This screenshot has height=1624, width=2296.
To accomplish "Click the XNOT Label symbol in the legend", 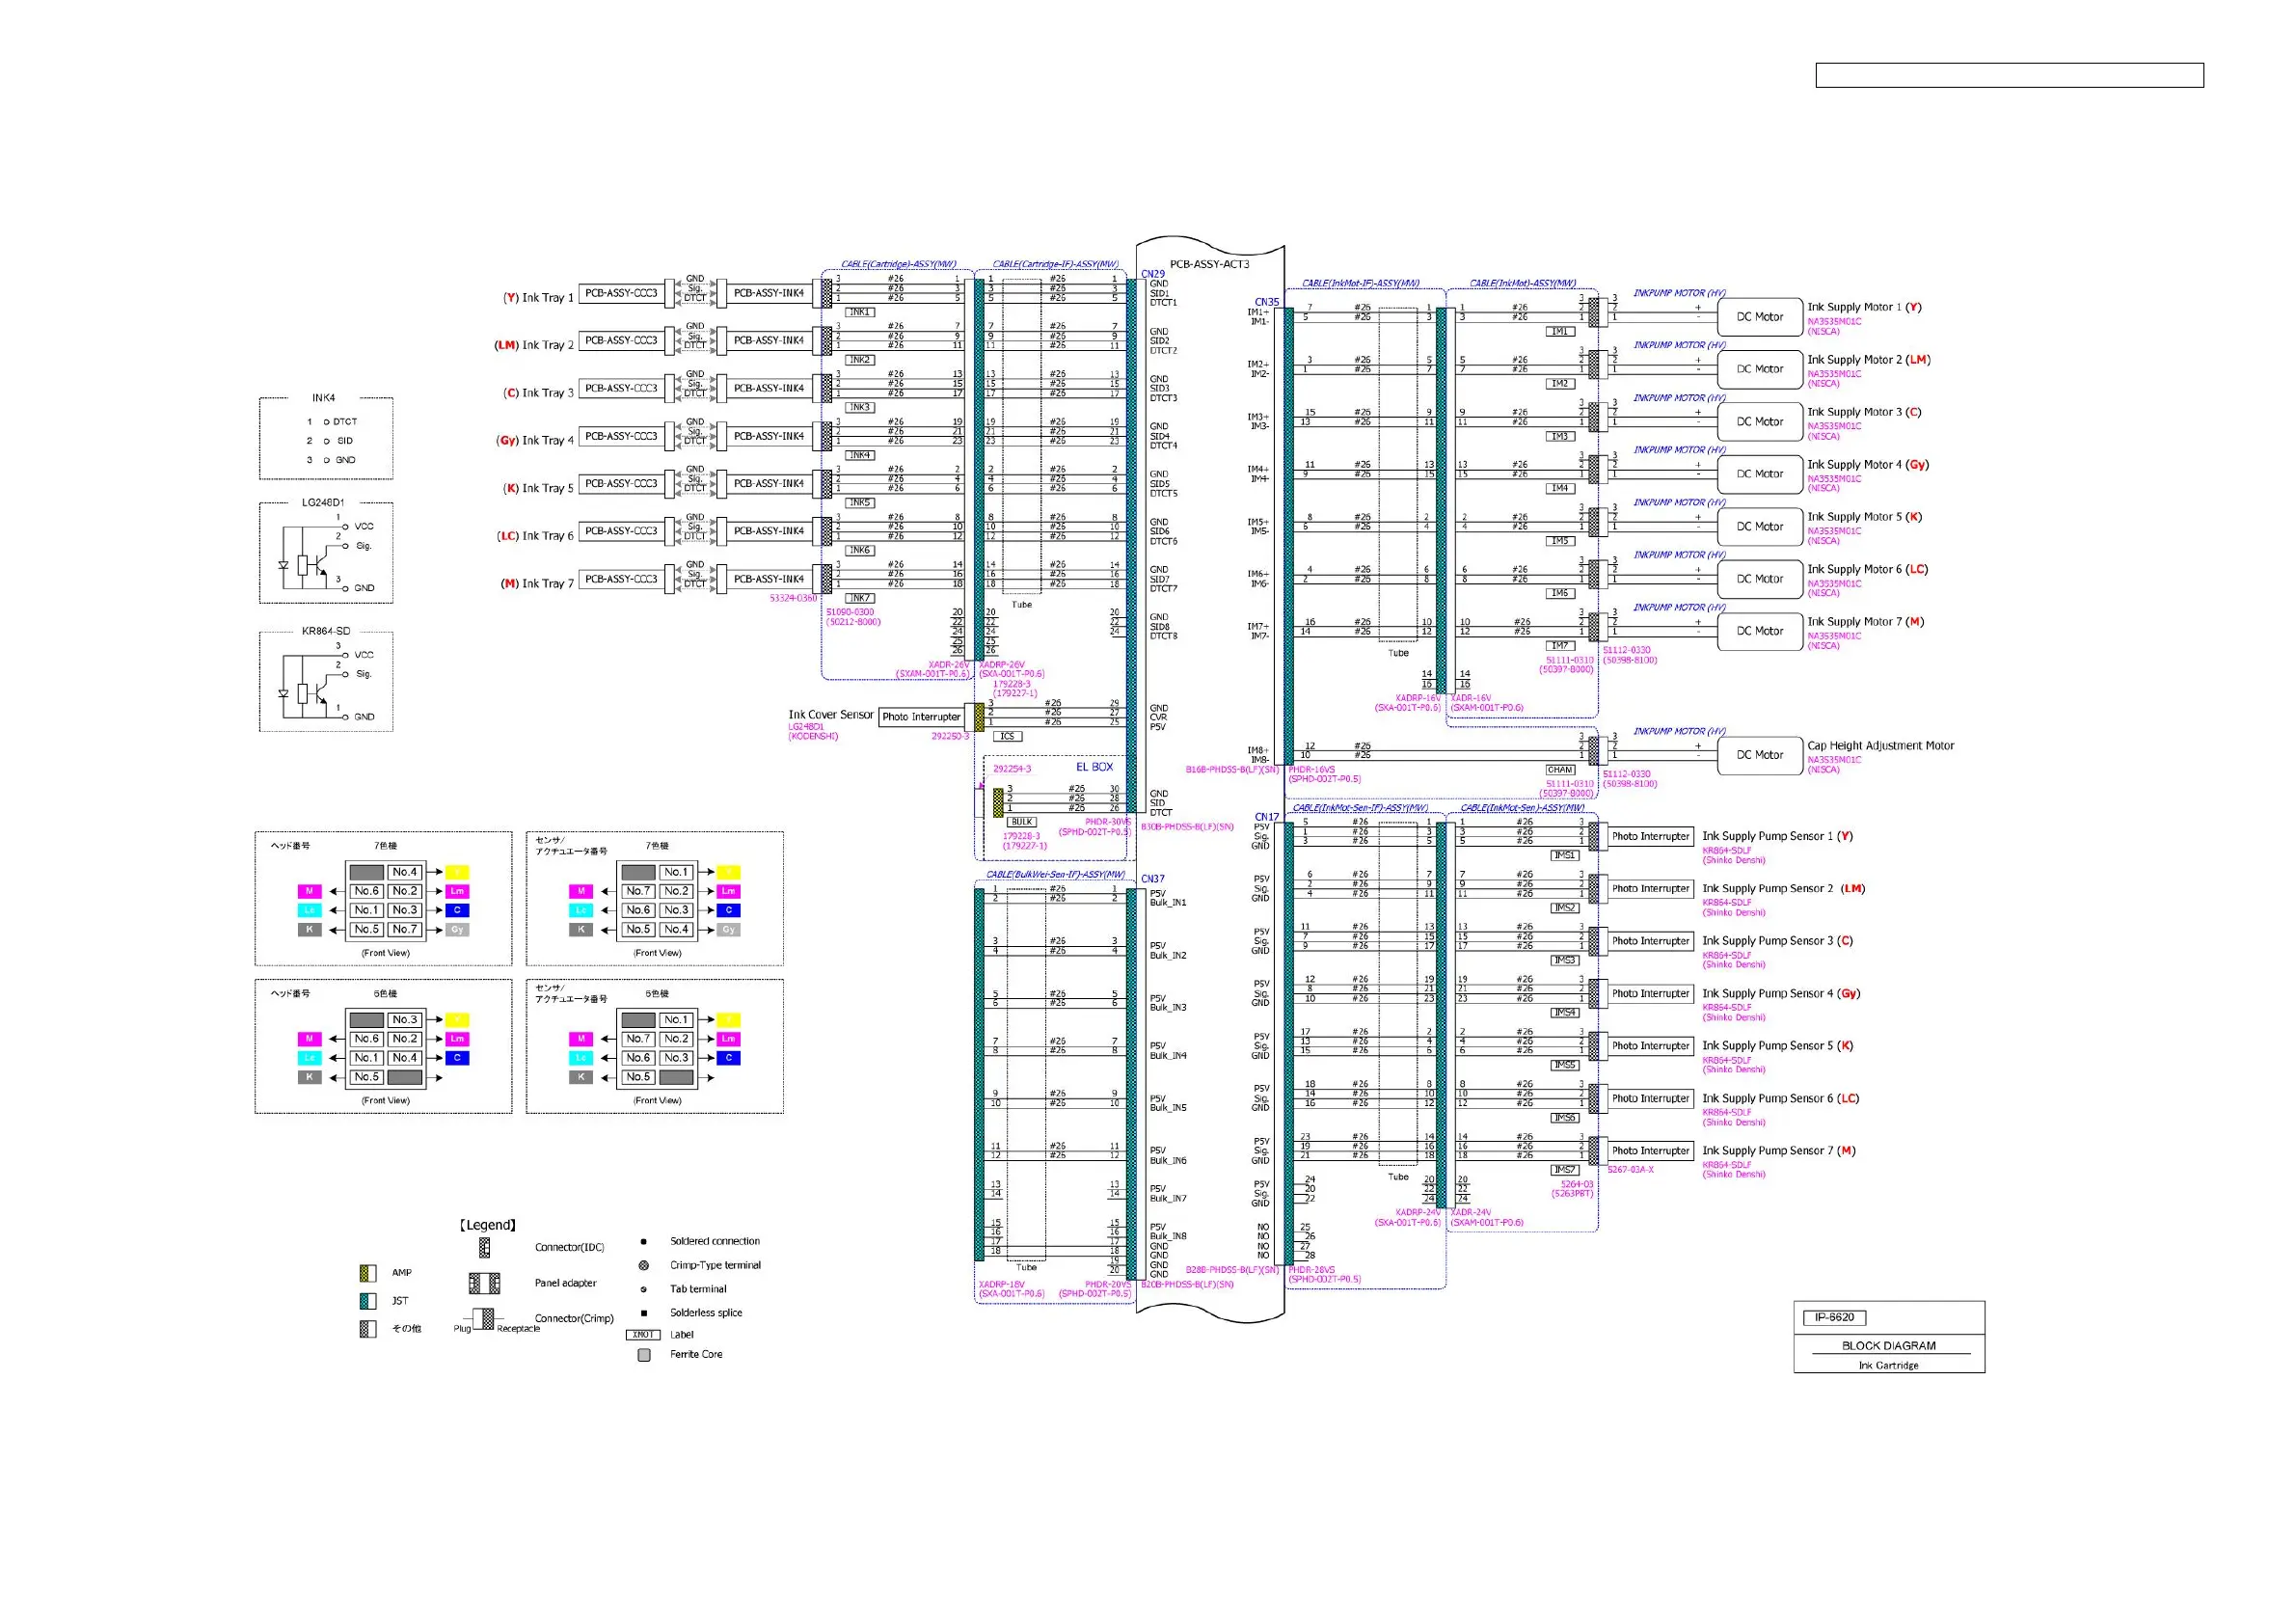I will click(643, 1335).
